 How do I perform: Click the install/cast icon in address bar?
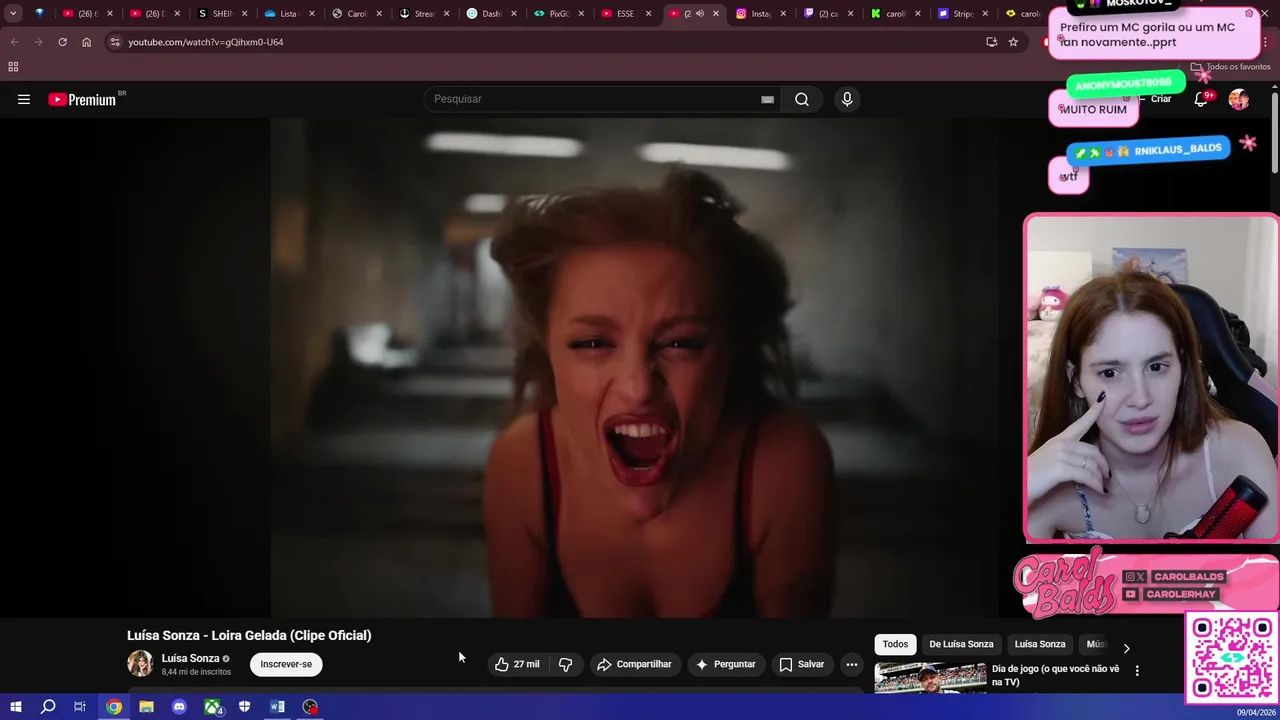point(991,42)
